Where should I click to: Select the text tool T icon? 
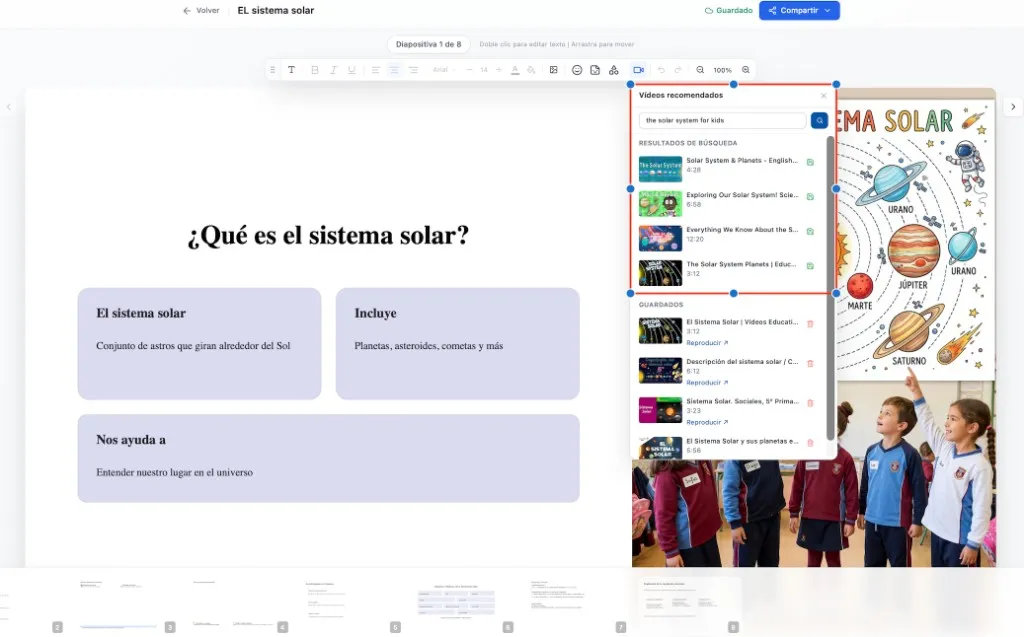click(291, 70)
